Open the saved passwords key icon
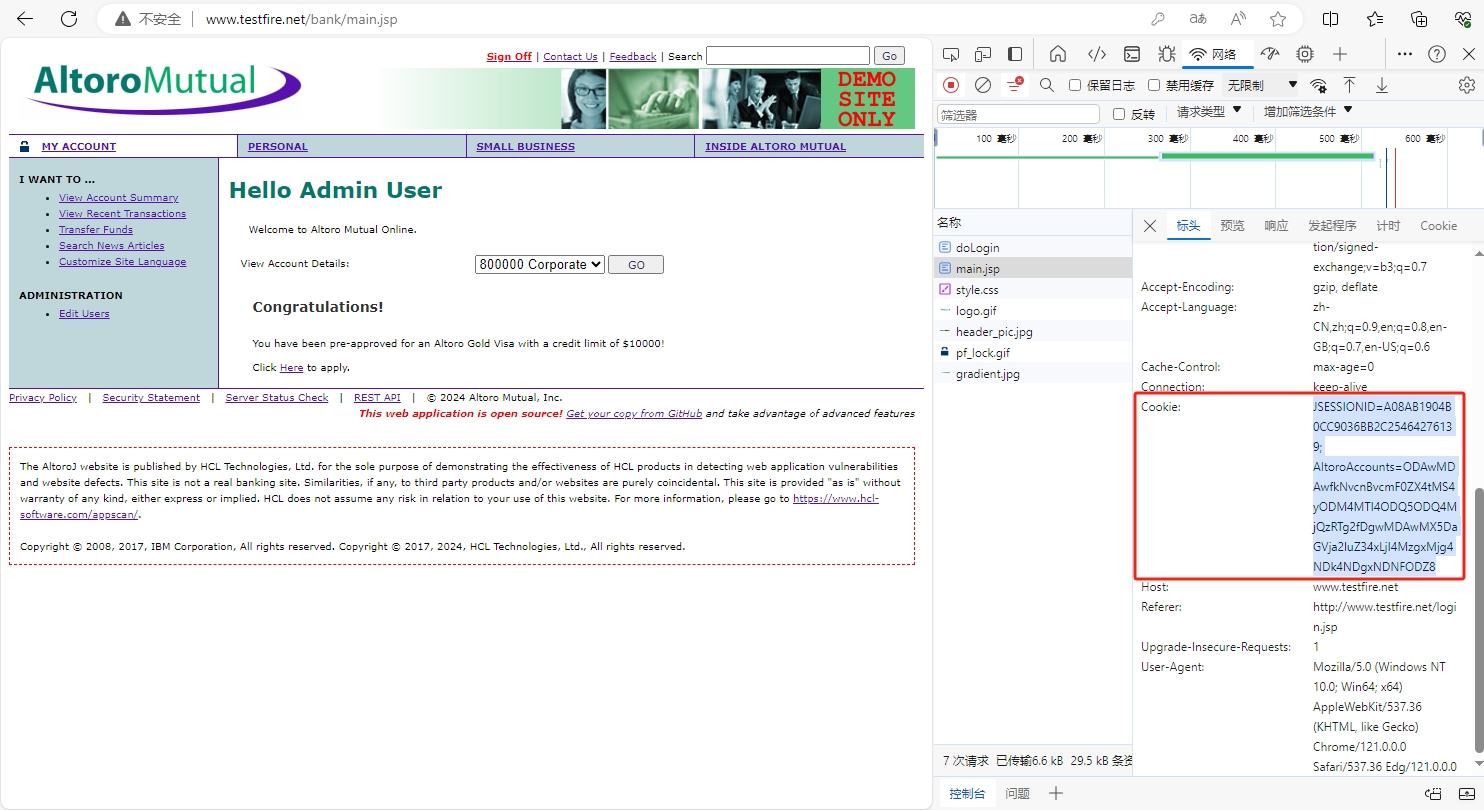 click(x=1158, y=19)
